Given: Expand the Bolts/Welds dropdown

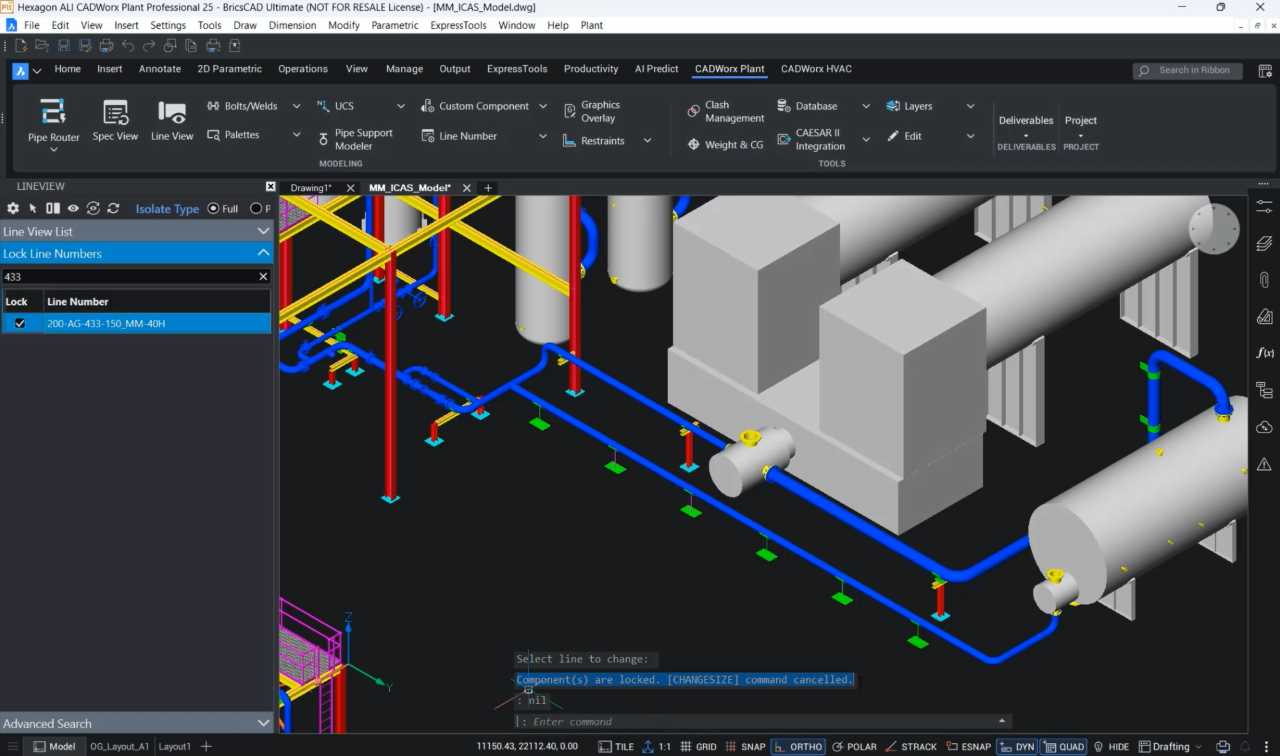Looking at the screenshot, I should (x=297, y=106).
